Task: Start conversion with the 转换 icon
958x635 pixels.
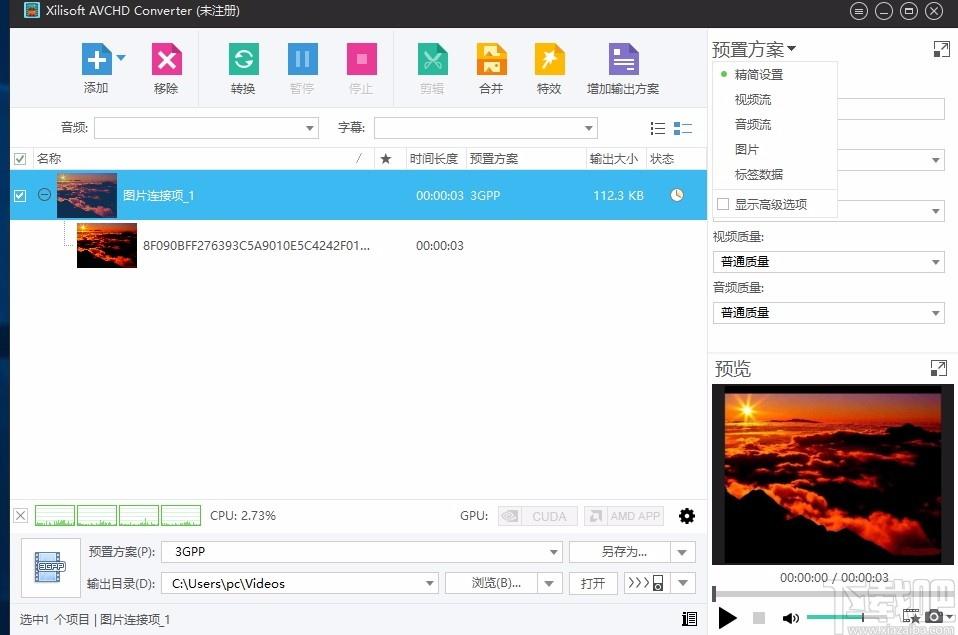Action: 244,59
